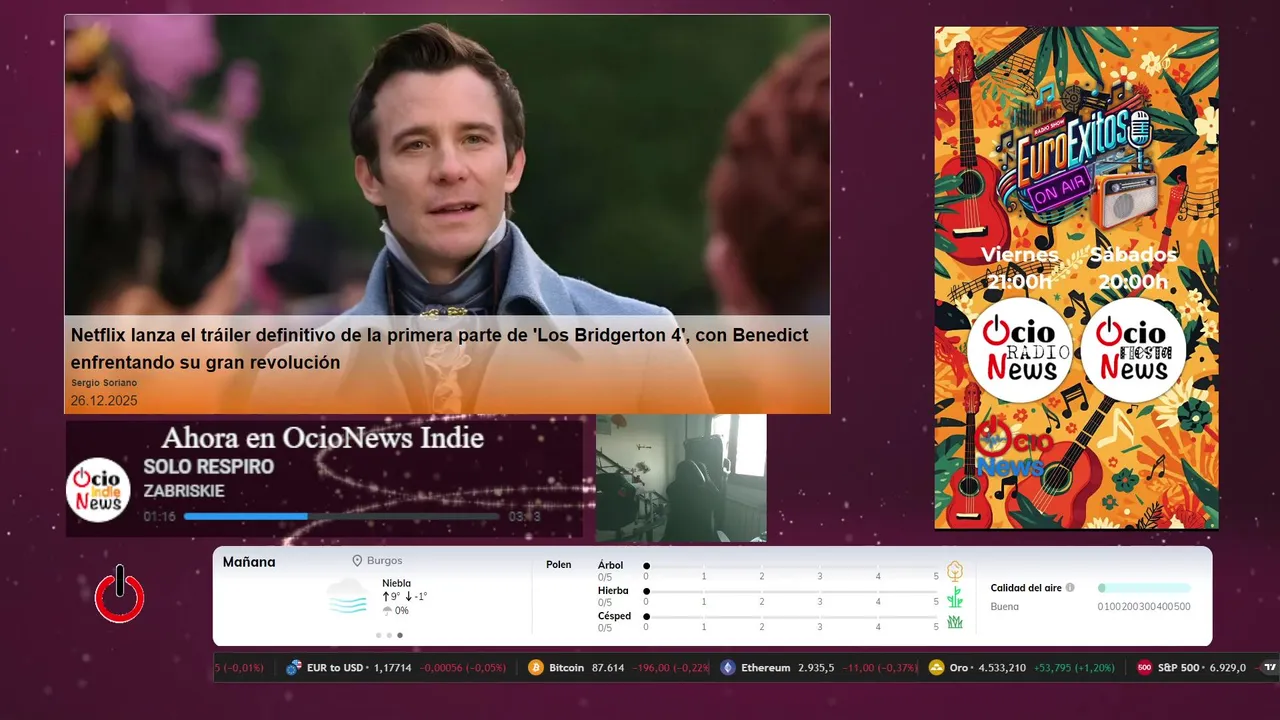1280x720 pixels.
Task: Click the author name Sergio Soriano
Action: [x=104, y=383]
